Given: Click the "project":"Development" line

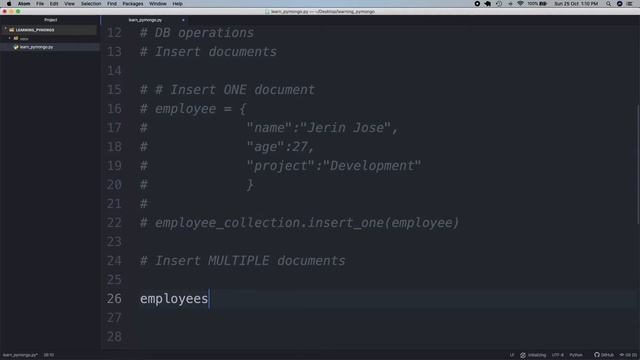Looking at the screenshot, I should tap(333, 166).
